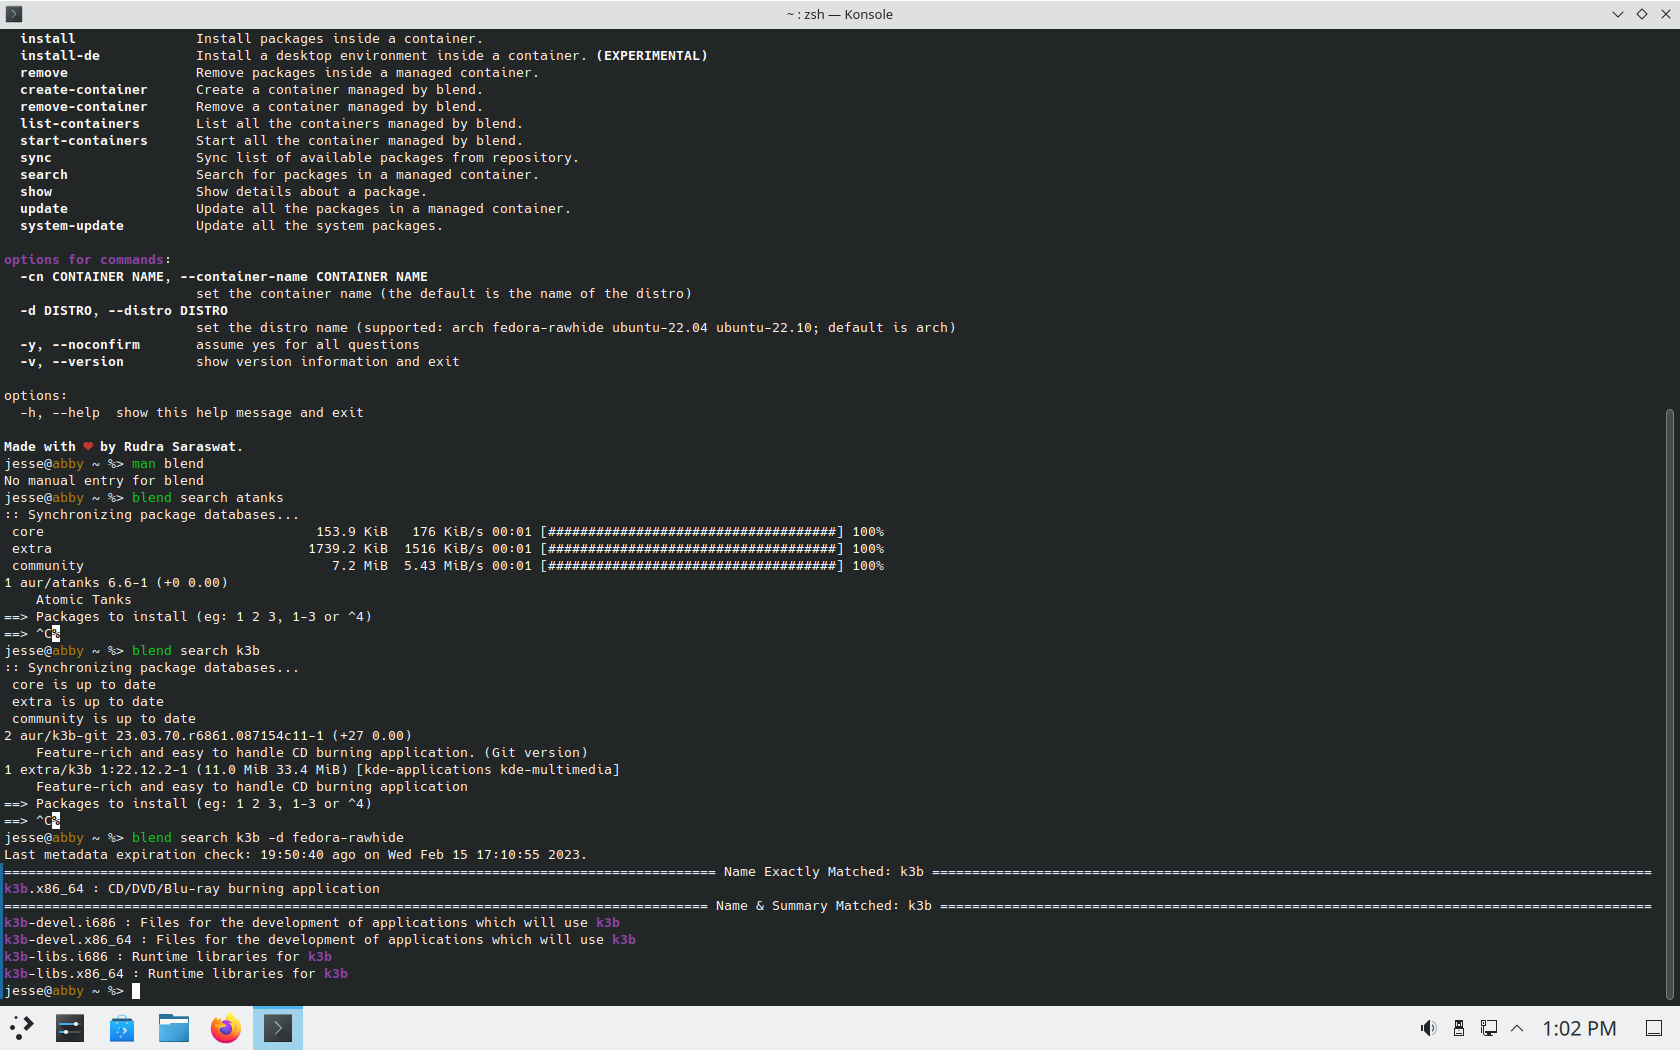Expand hidden system tray icons arrow

click(1517, 1028)
